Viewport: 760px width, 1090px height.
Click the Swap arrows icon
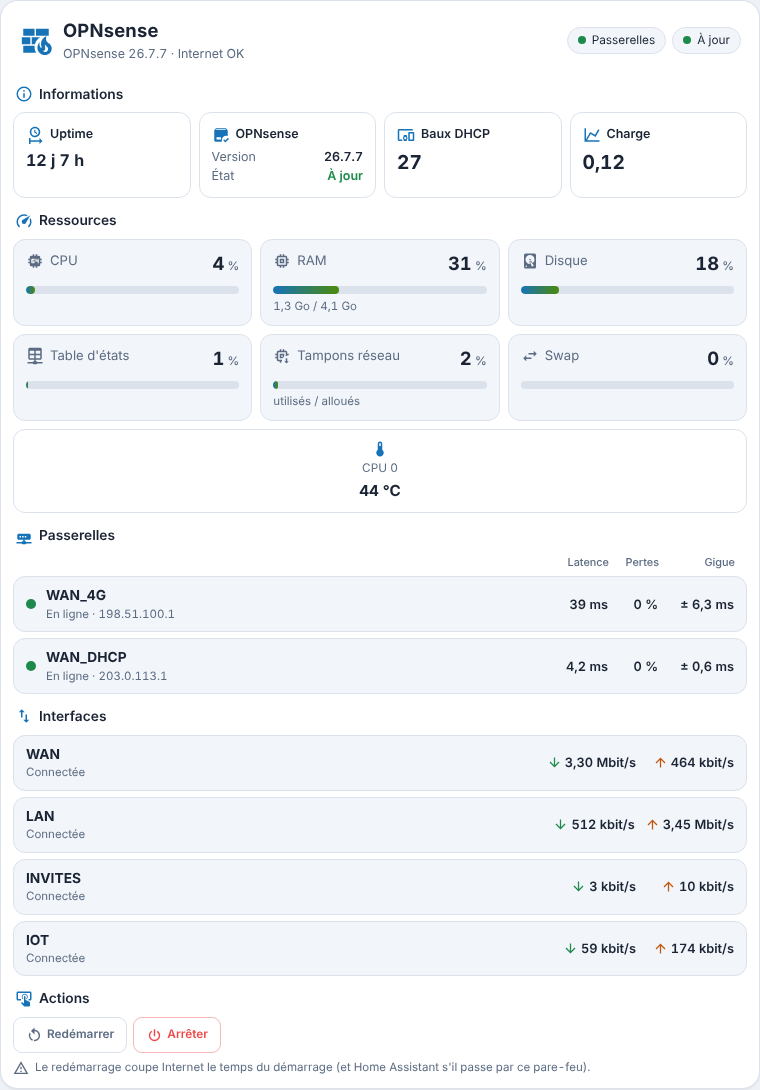(530, 356)
